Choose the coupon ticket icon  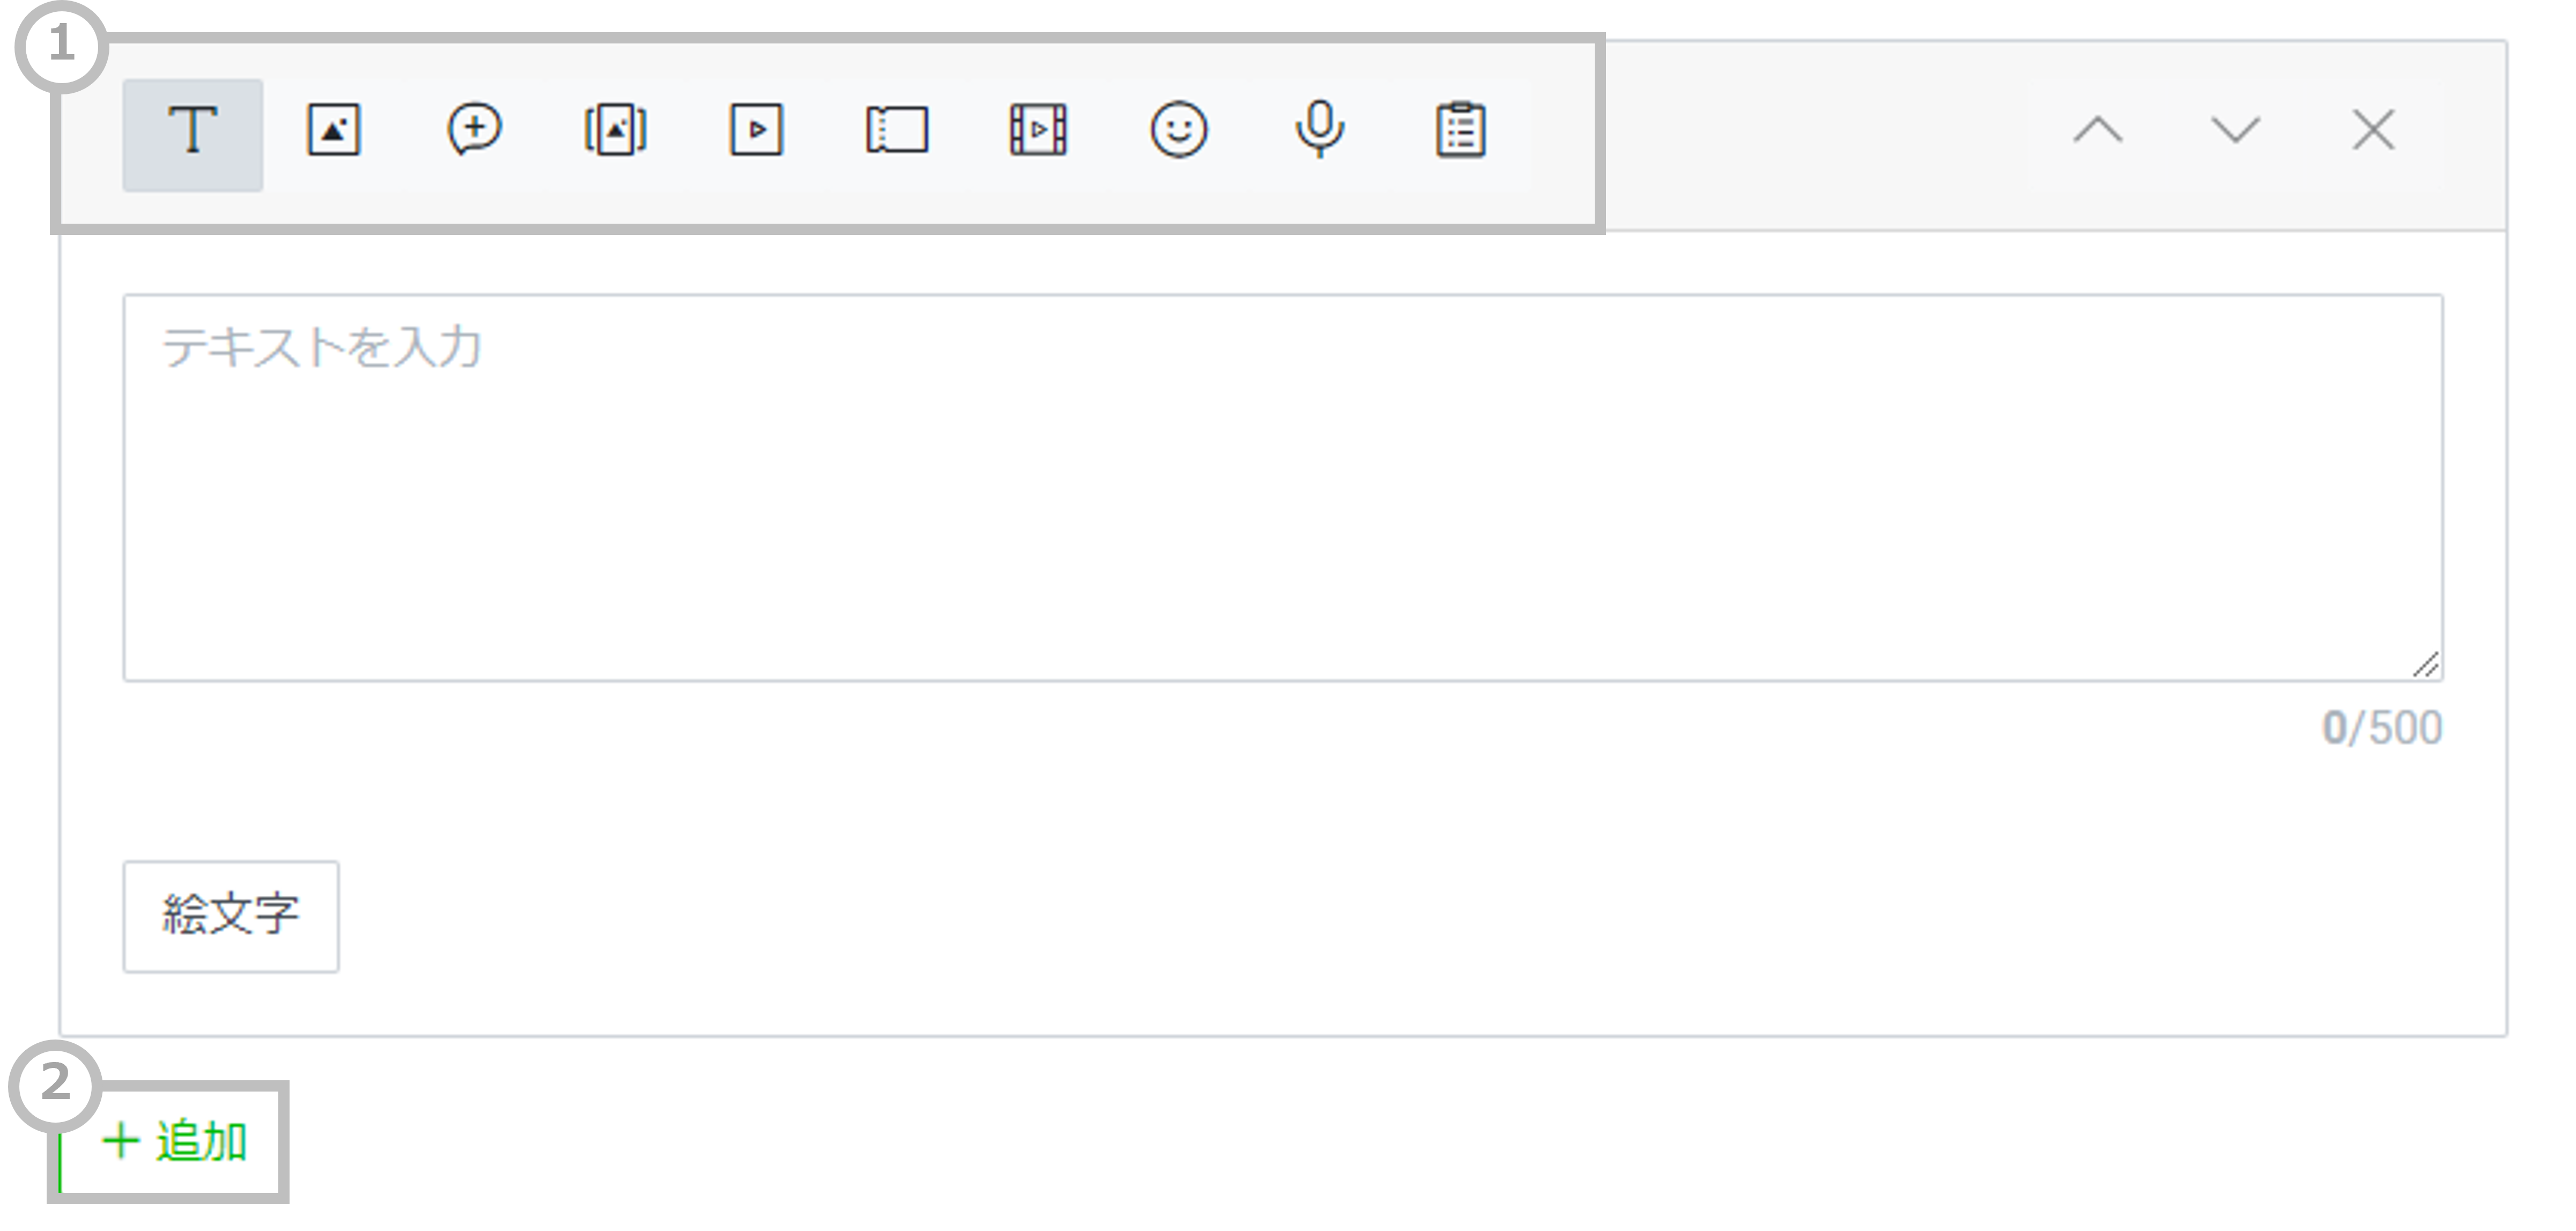(897, 130)
